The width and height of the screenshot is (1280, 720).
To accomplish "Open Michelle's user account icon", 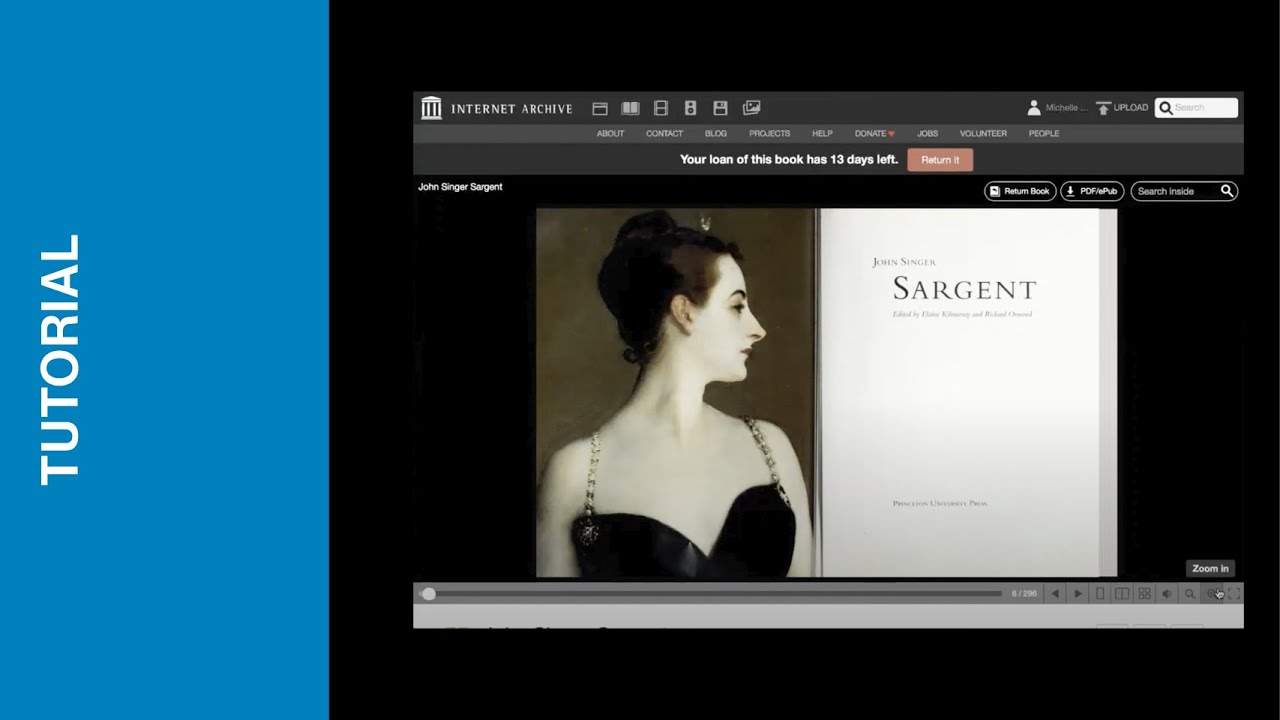I will tap(1034, 107).
